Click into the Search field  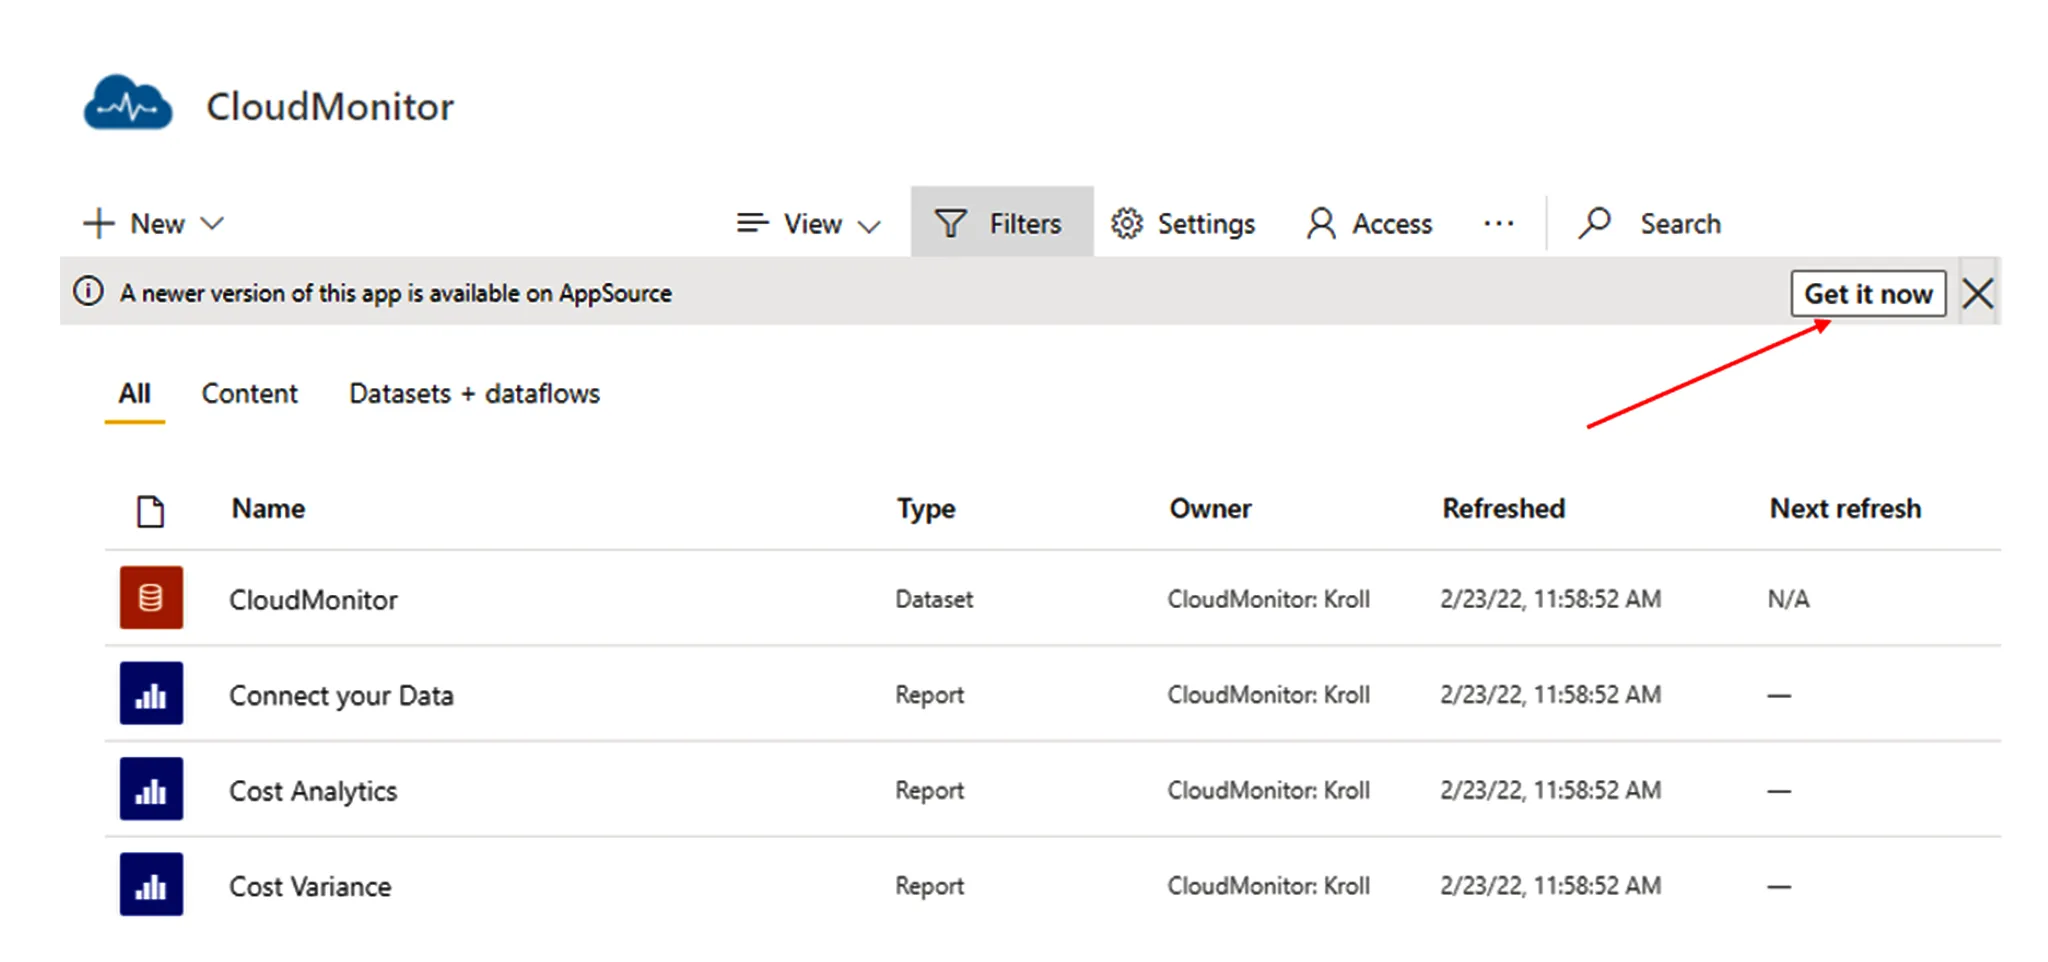(x=1680, y=224)
